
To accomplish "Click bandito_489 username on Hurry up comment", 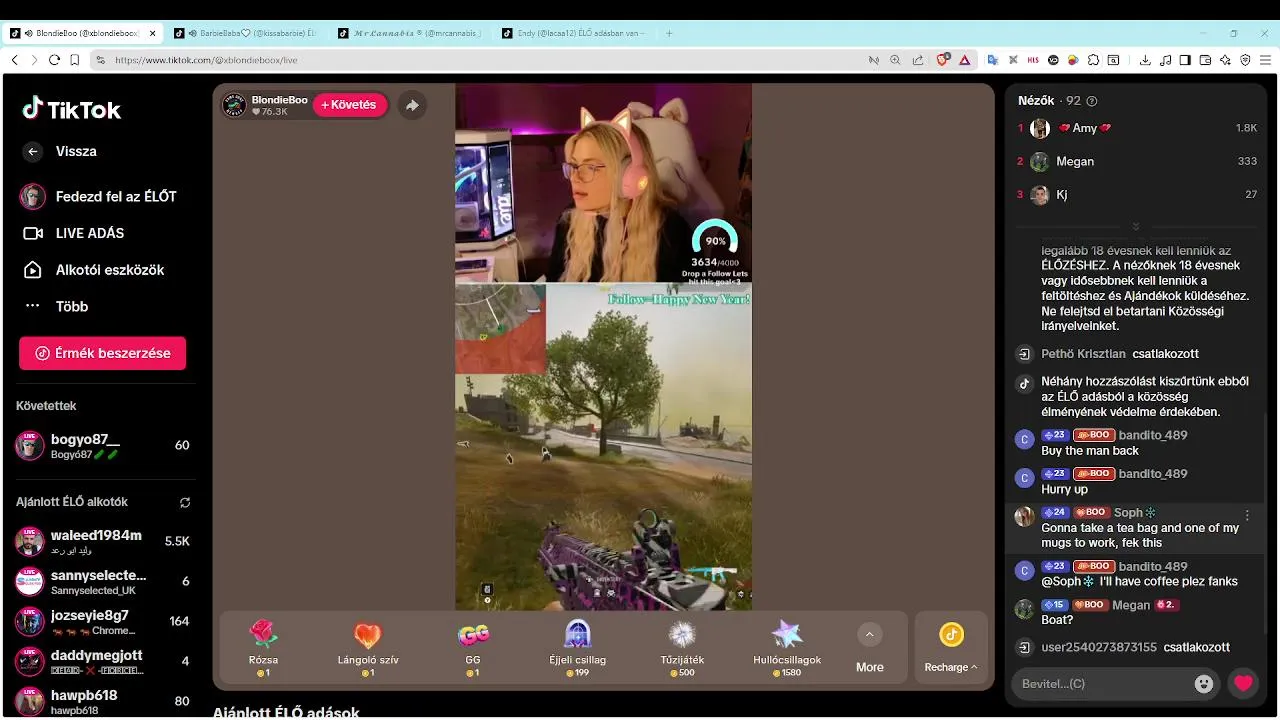I will pyautogui.click(x=1153, y=474).
